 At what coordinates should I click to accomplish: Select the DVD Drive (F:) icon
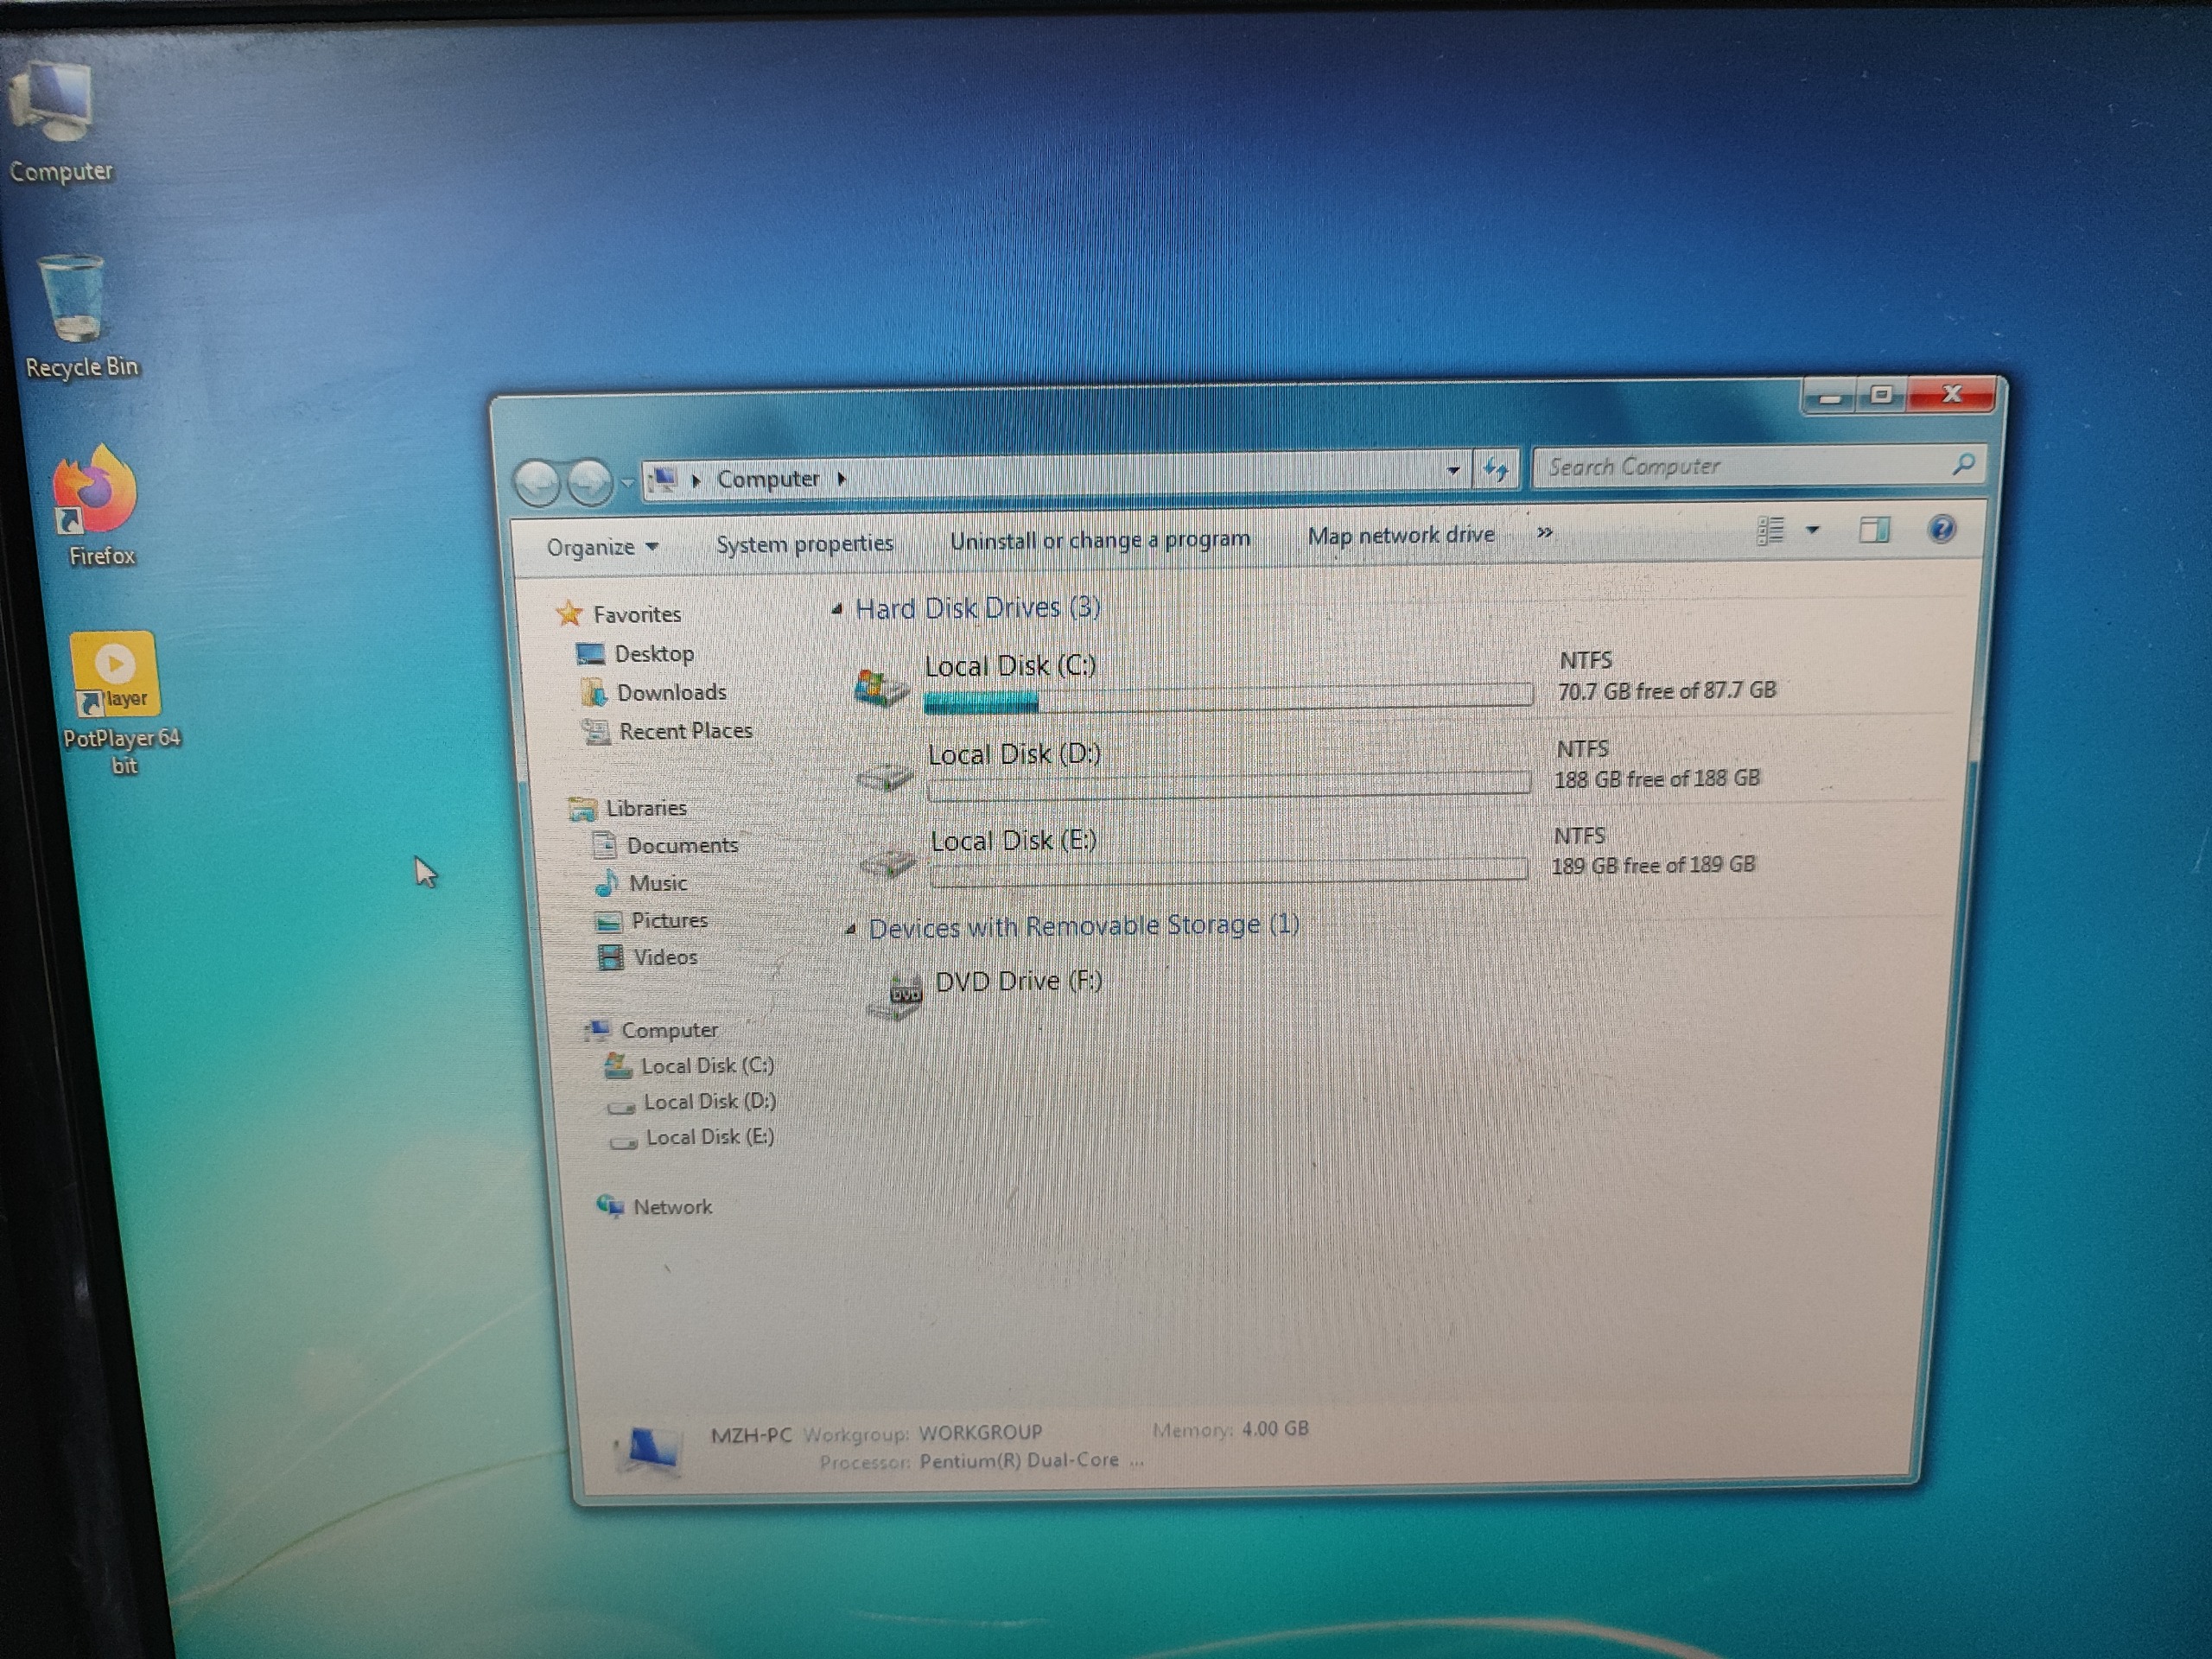click(x=896, y=995)
